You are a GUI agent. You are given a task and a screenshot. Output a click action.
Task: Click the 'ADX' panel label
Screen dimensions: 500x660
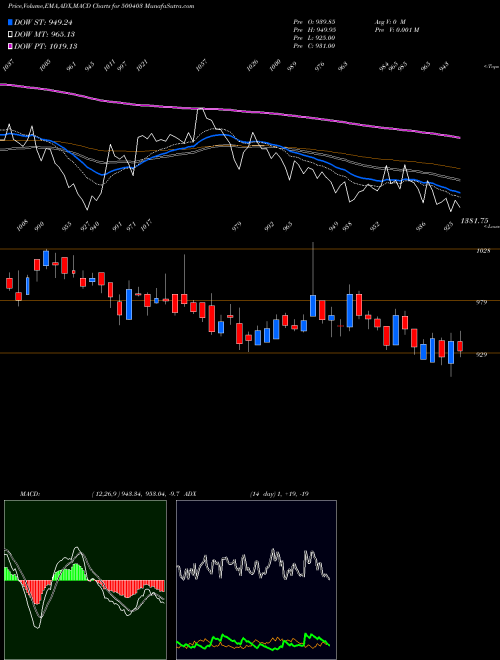(191, 494)
